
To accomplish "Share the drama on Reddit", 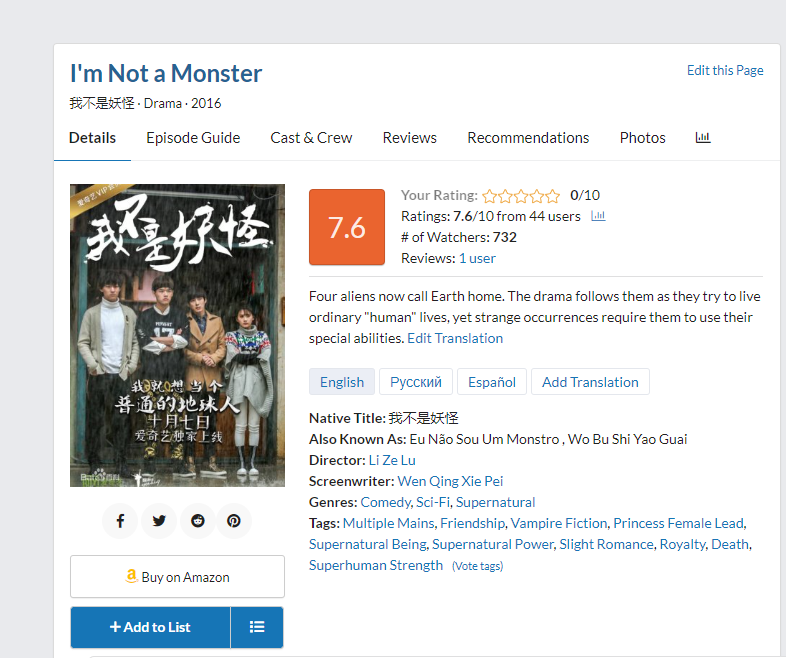I will point(196,521).
